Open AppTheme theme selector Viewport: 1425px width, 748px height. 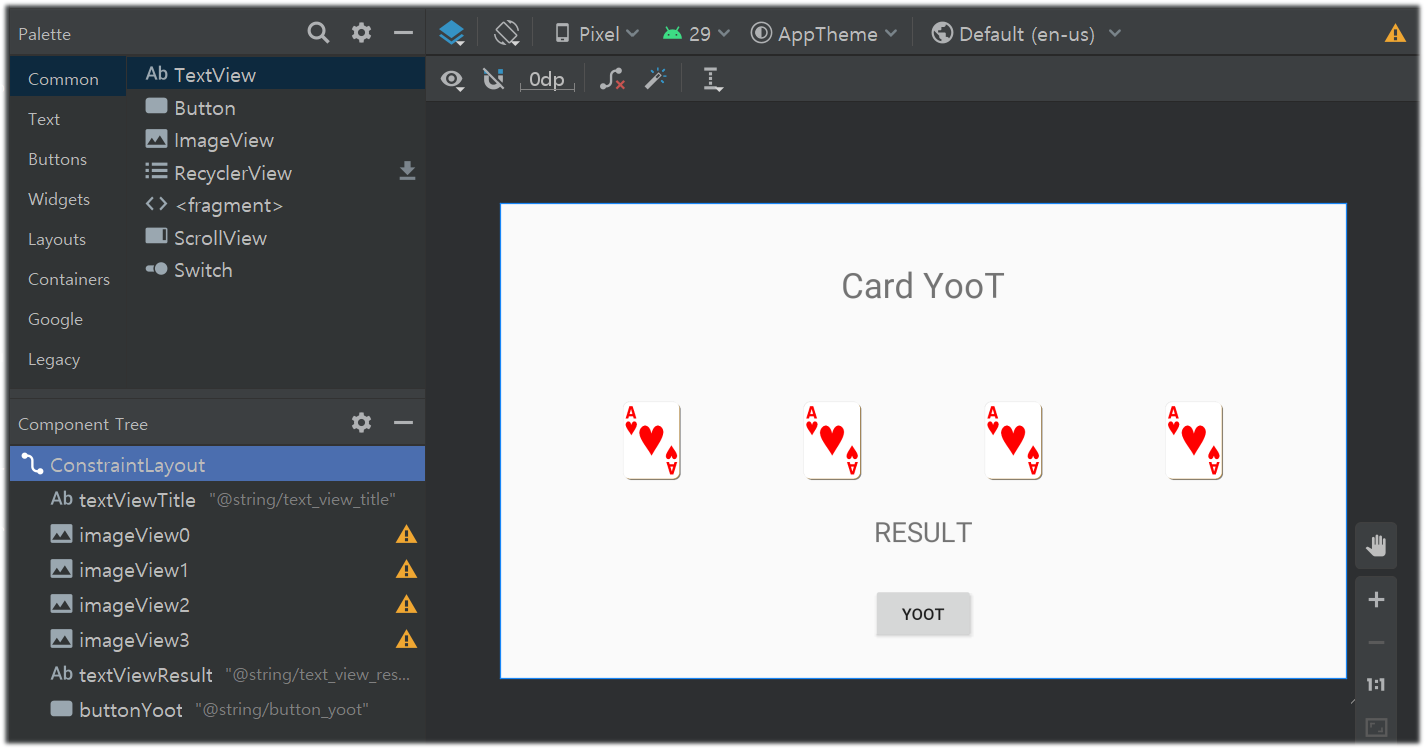point(824,33)
